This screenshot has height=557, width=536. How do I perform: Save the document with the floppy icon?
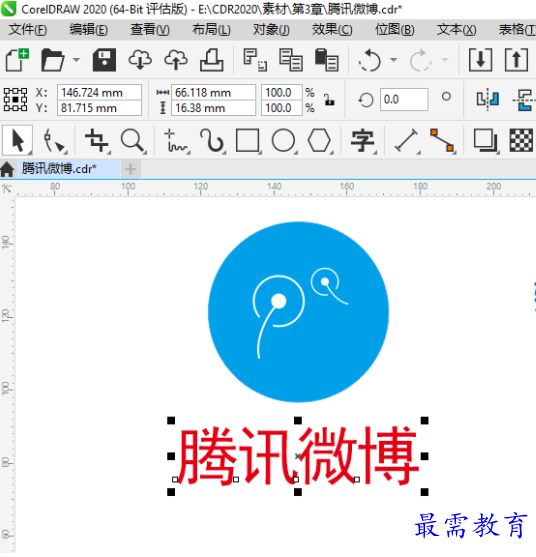point(104,60)
